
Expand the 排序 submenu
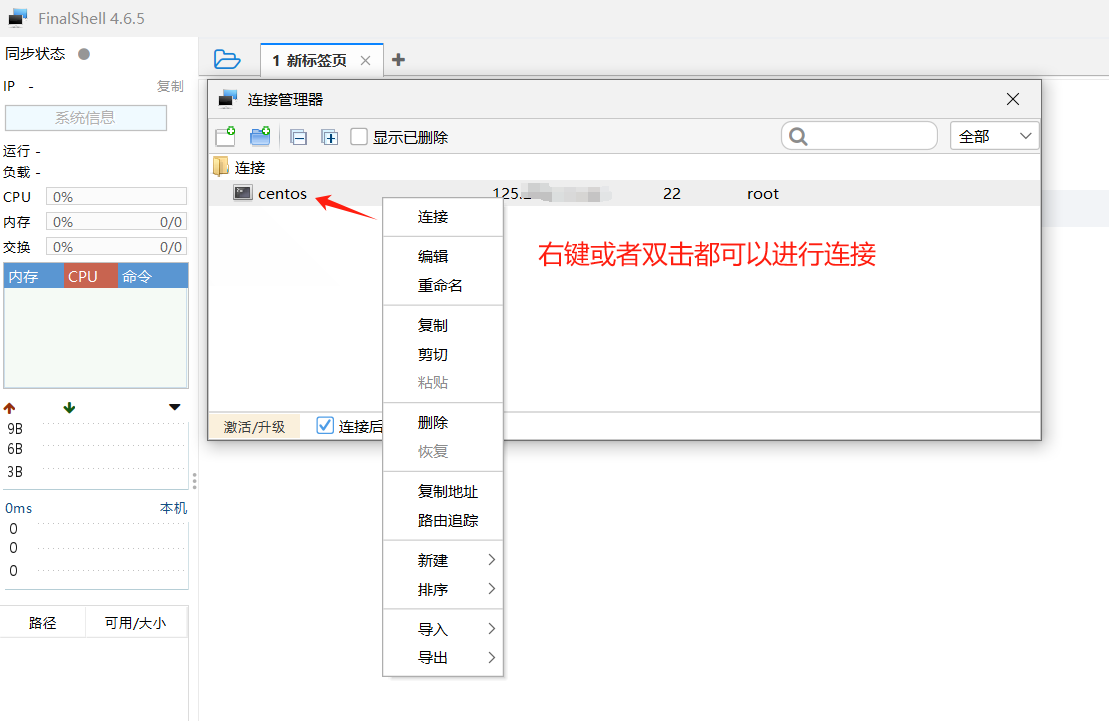coord(443,589)
